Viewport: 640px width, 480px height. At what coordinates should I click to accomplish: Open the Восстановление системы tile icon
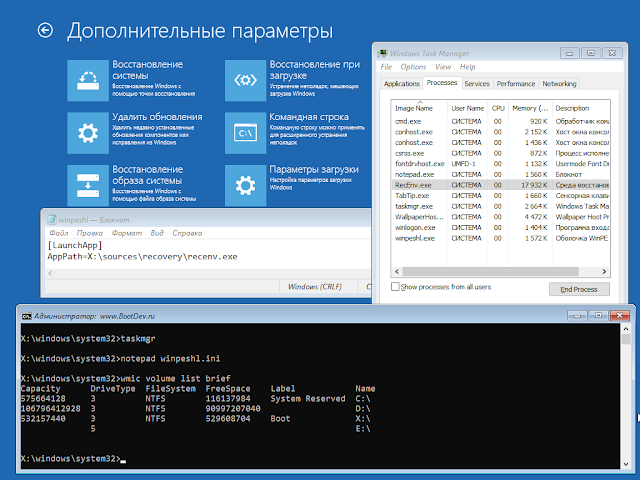88,80
